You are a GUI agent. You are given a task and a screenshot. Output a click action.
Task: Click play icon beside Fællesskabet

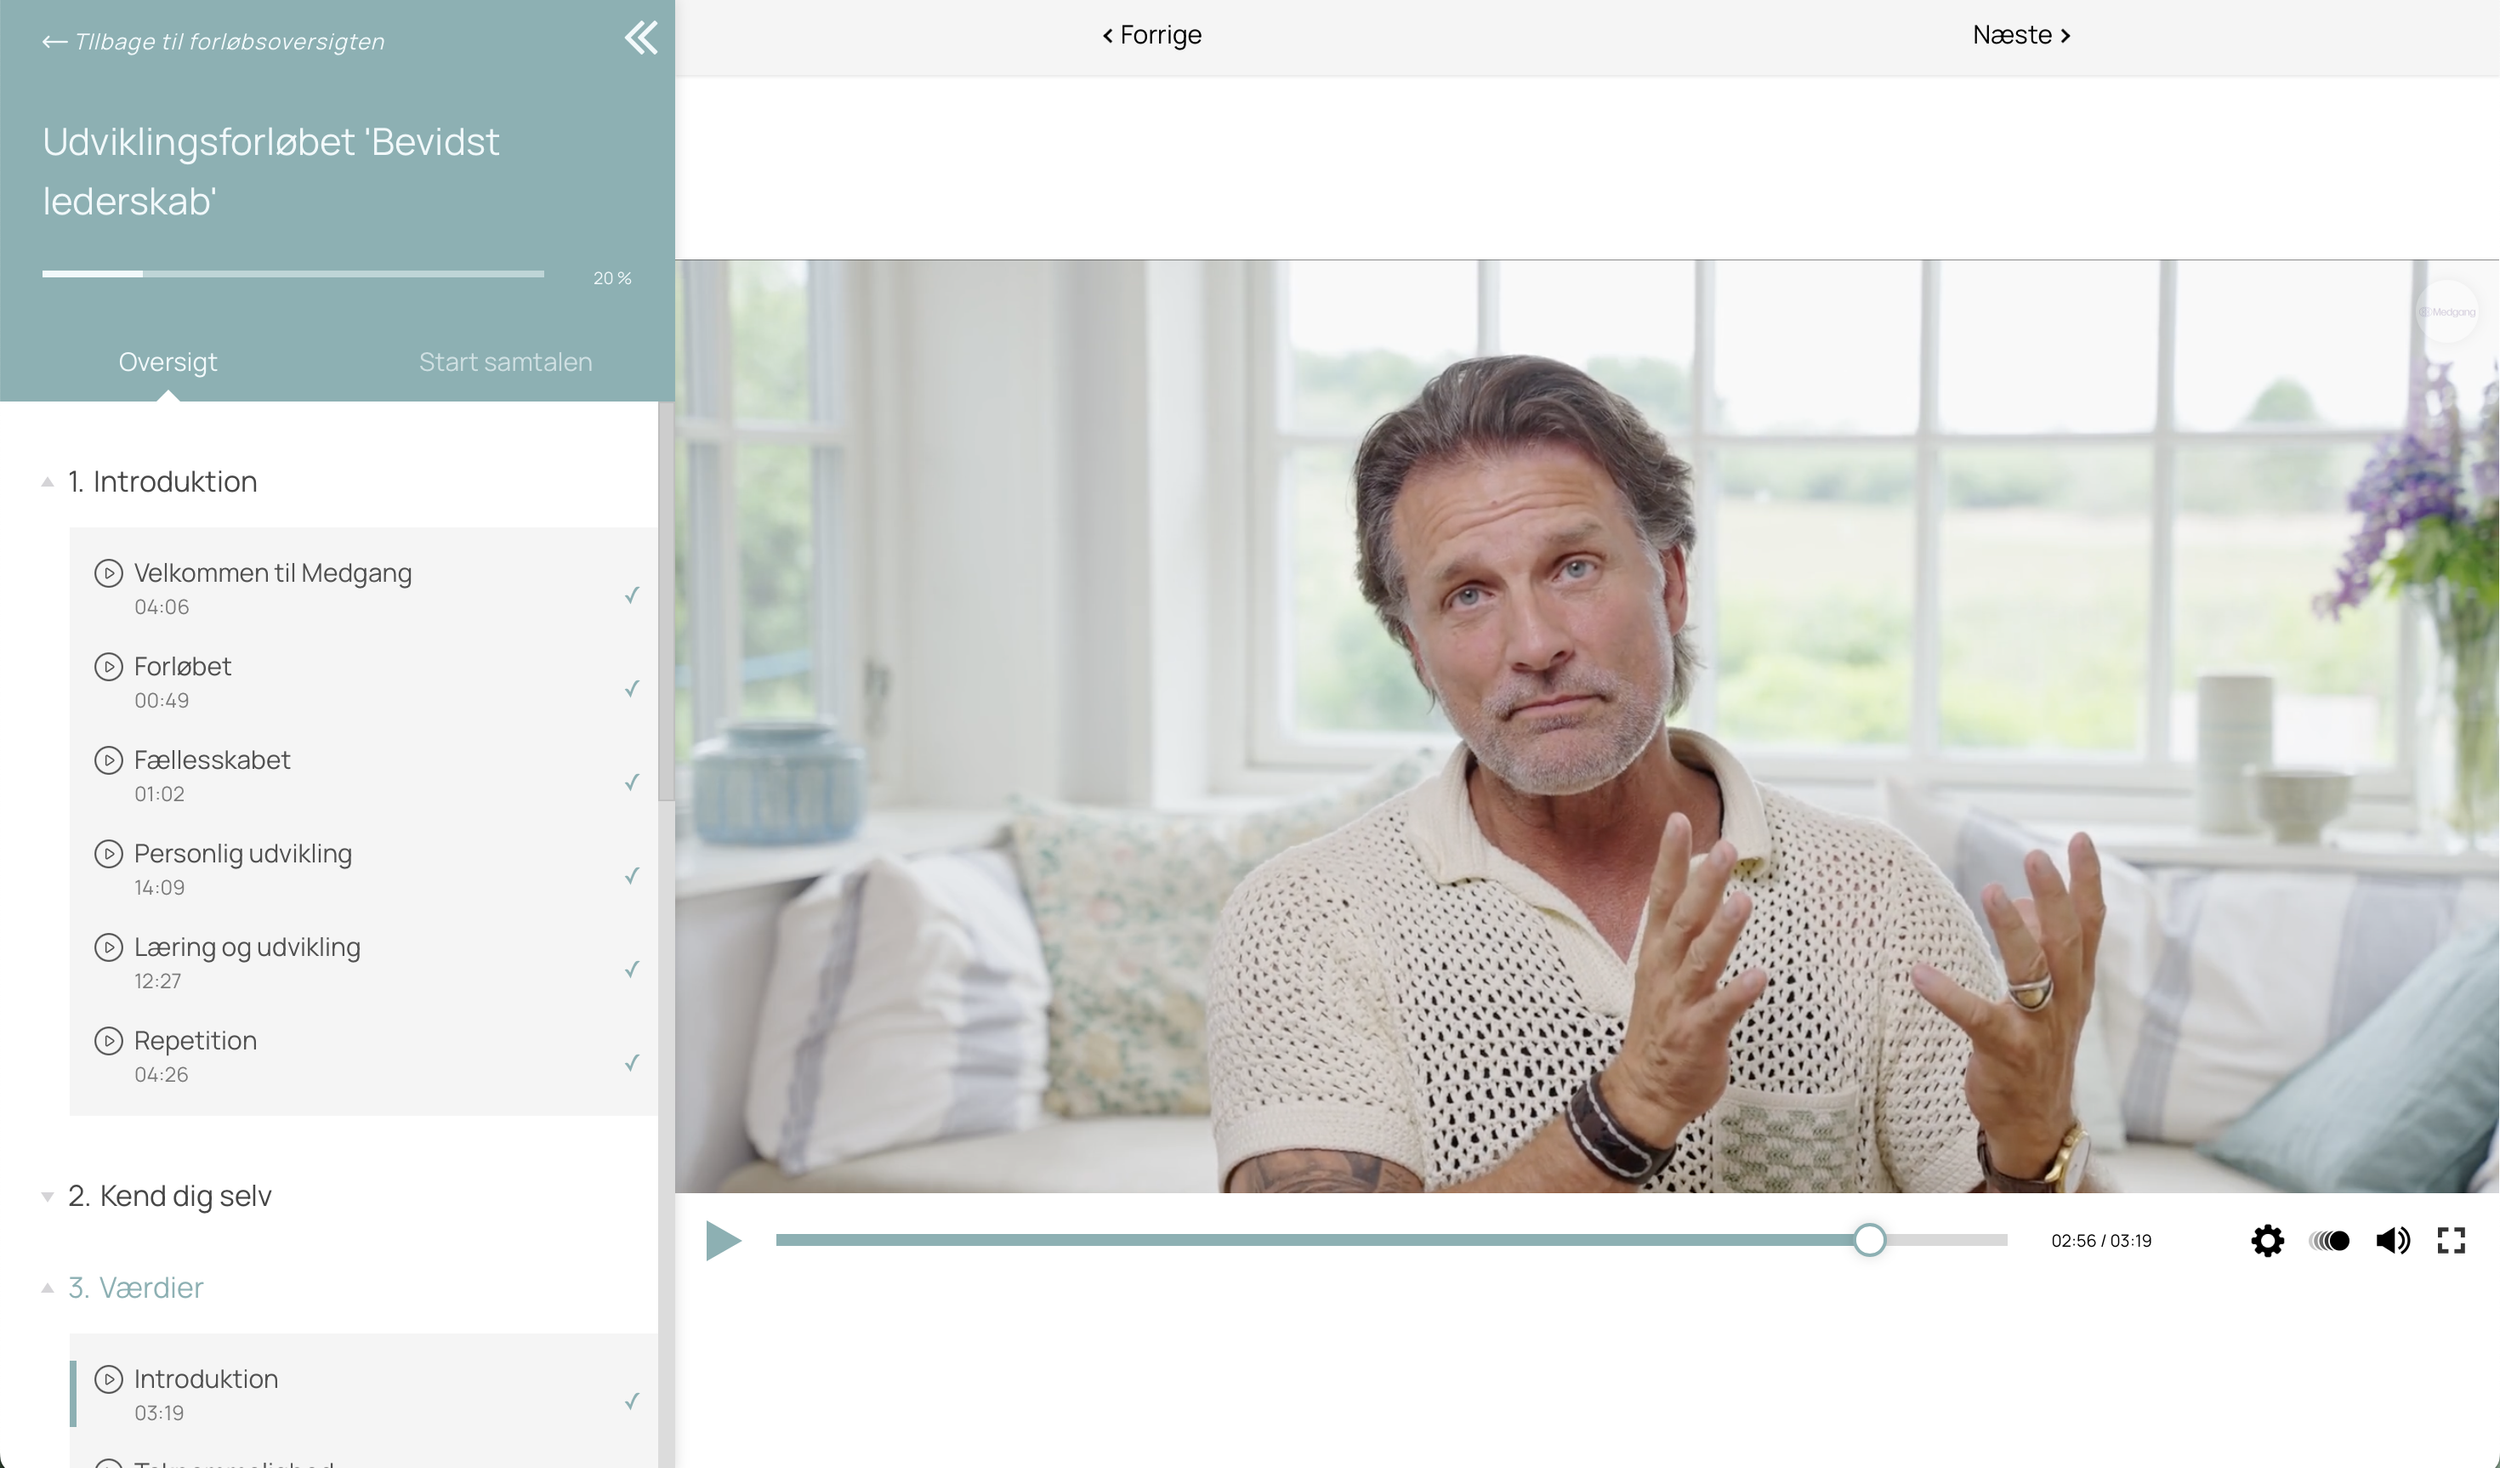pos(108,760)
